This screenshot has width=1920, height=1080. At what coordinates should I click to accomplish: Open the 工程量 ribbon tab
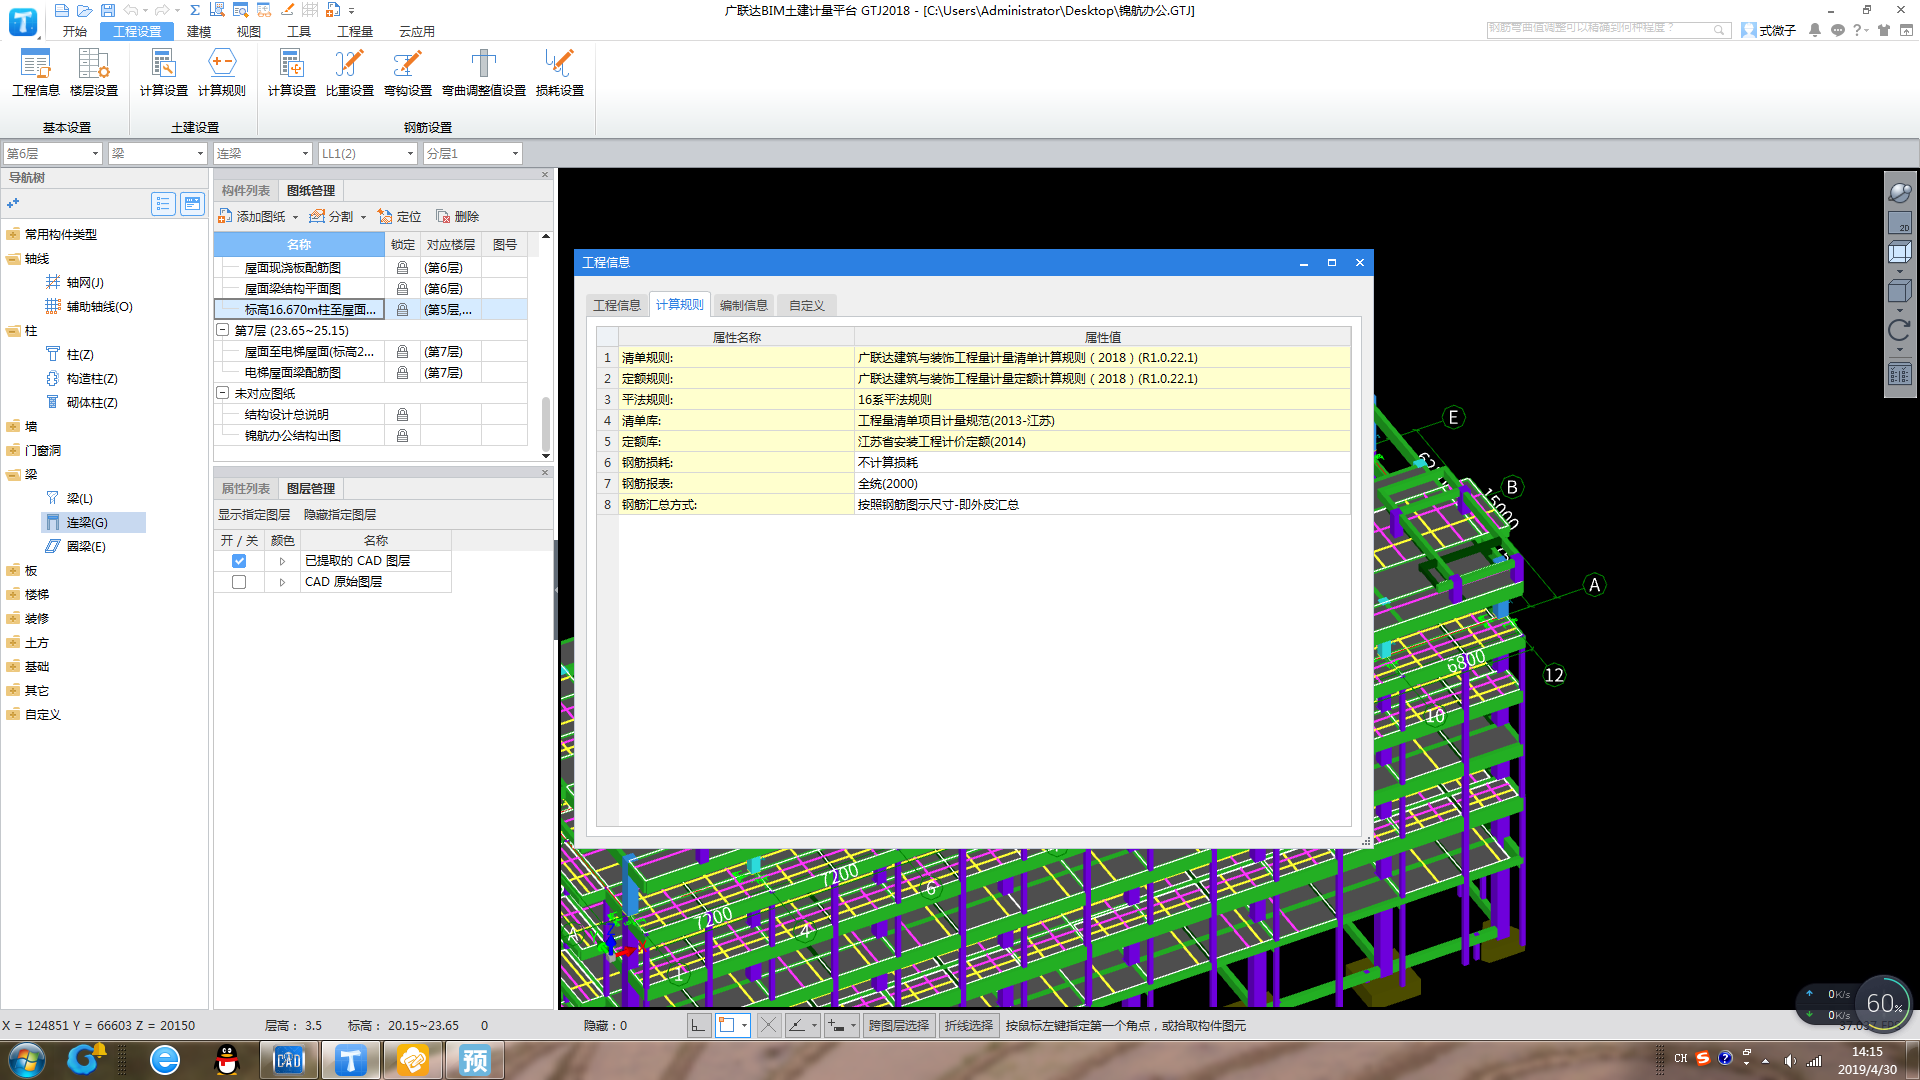pos(355,31)
